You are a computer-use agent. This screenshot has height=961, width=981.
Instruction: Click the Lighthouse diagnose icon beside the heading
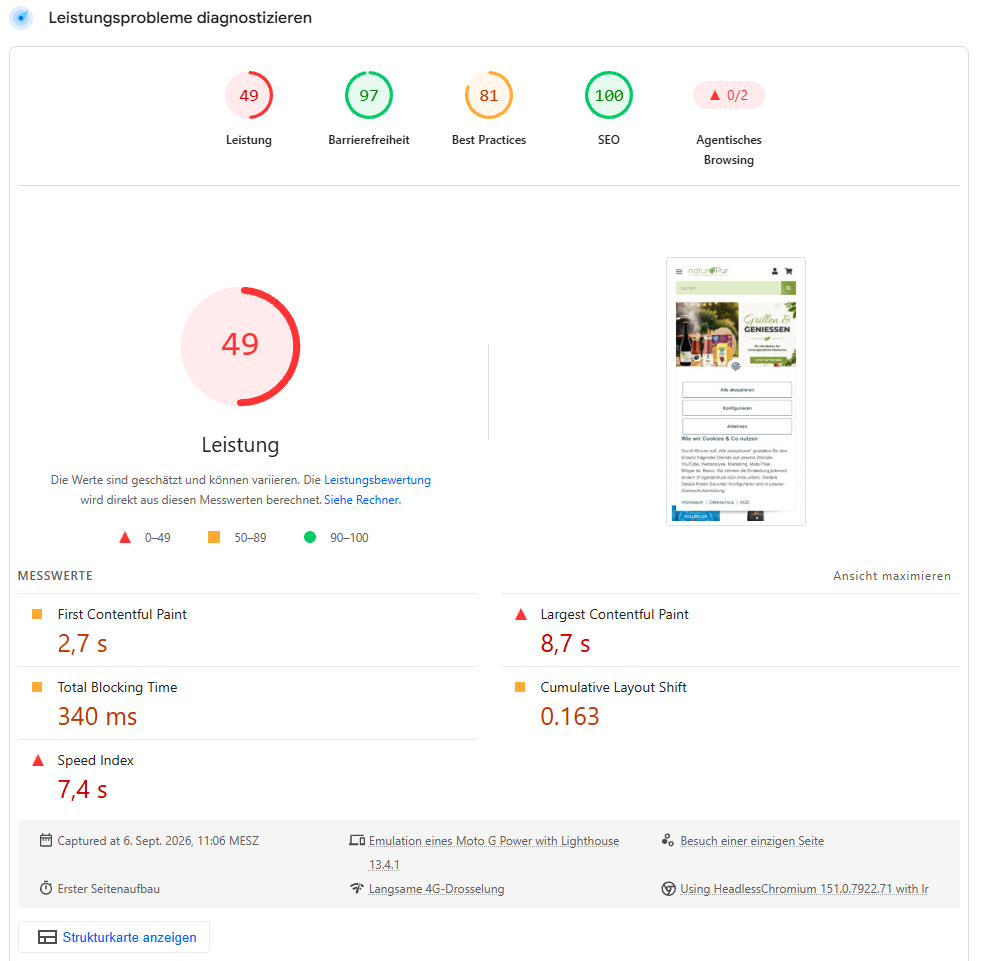[x=21, y=18]
